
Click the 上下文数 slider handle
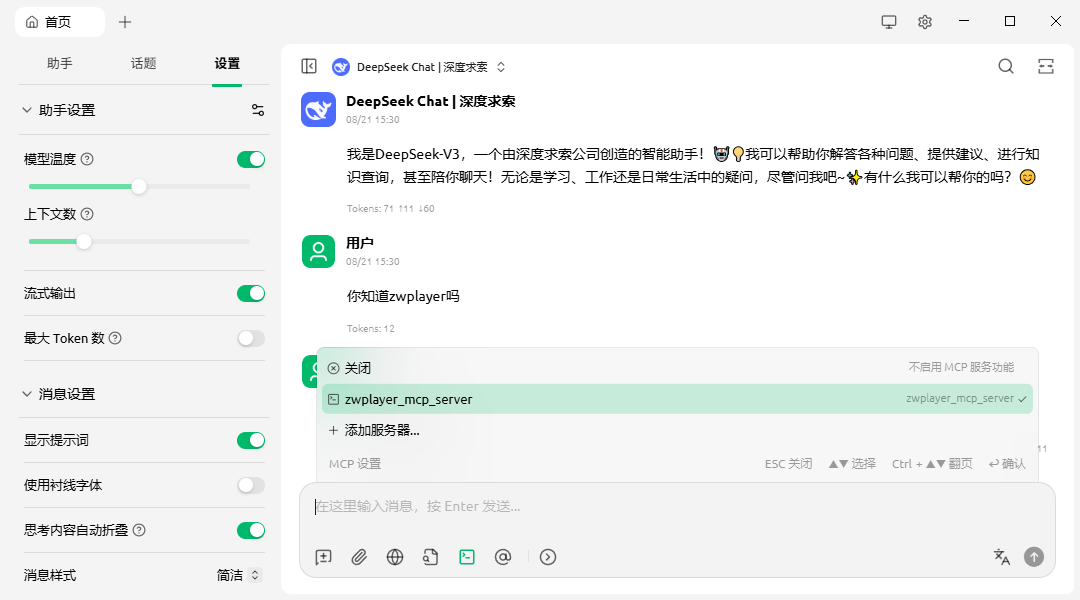click(x=83, y=242)
